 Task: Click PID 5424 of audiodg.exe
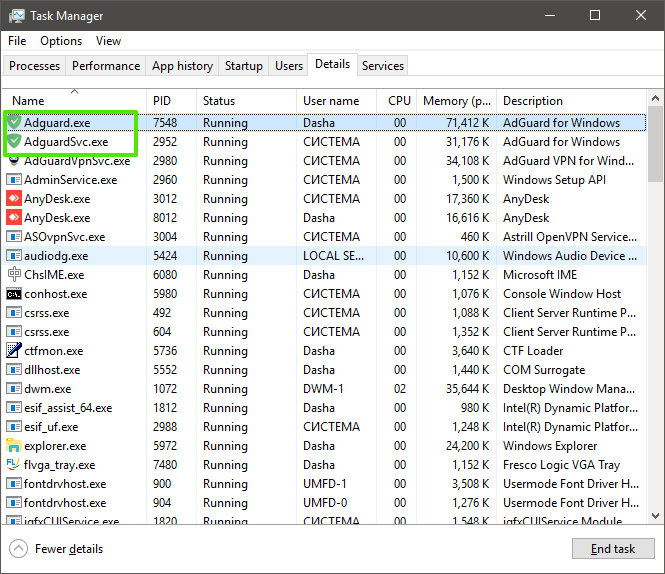pyautogui.click(x=165, y=256)
